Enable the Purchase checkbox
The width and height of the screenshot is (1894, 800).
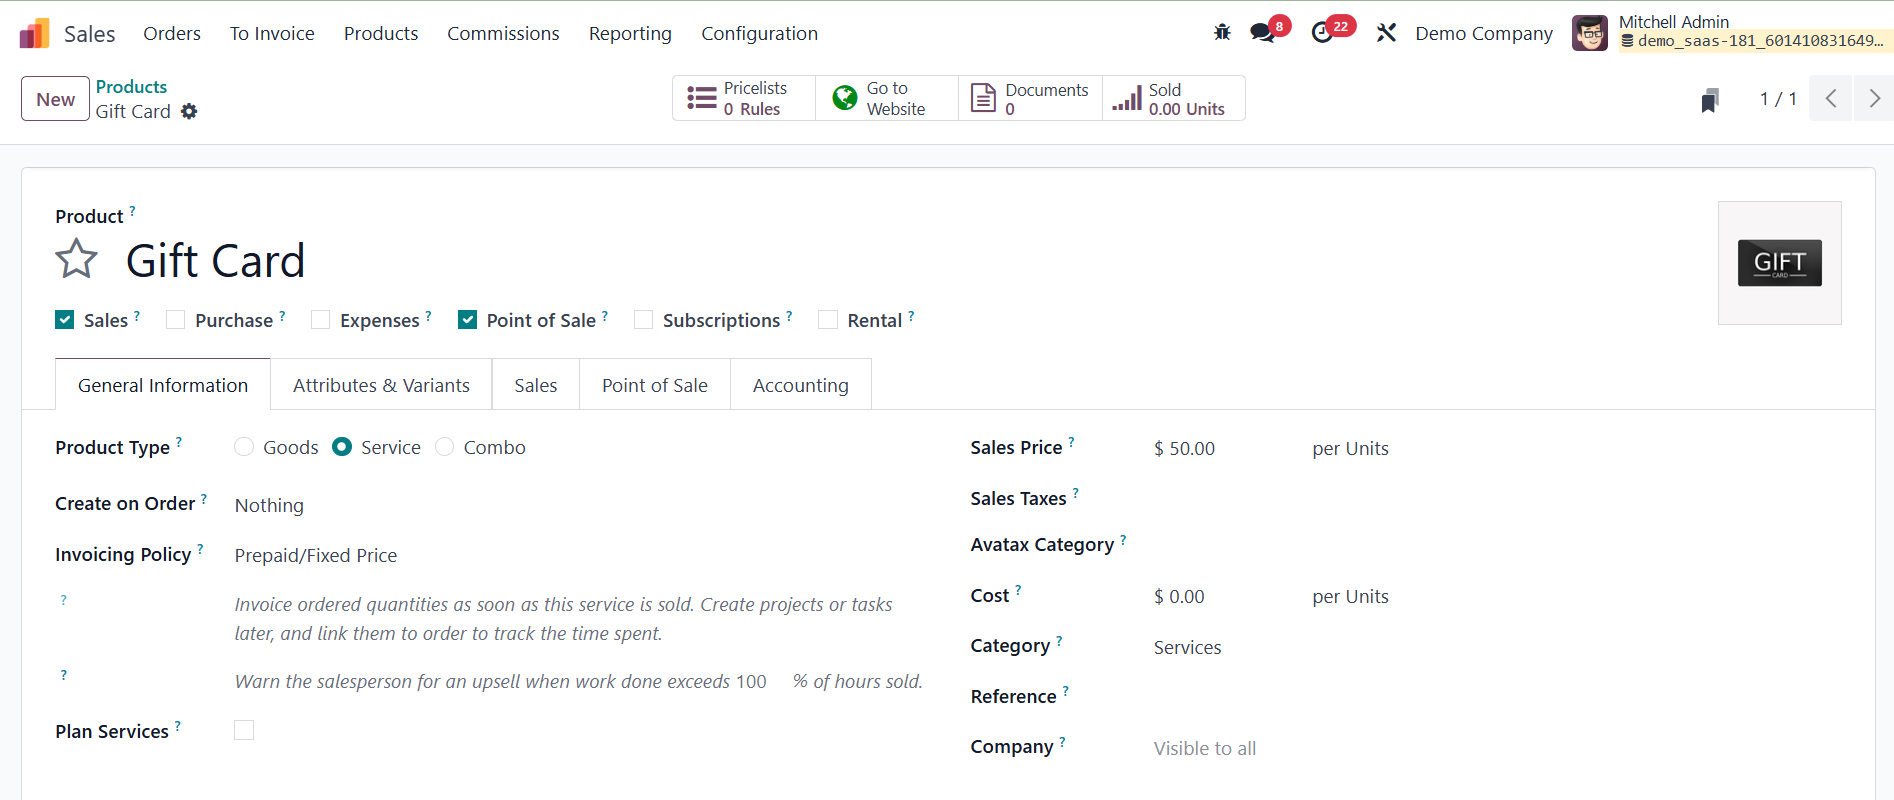[176, 320]
